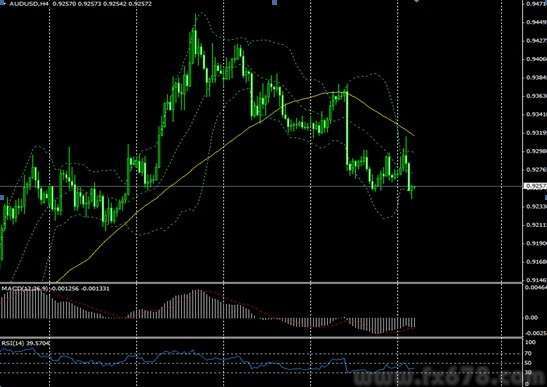547x387 pixels.
Task: Click the current price label on price axis
Action: [x=535, y=186]
